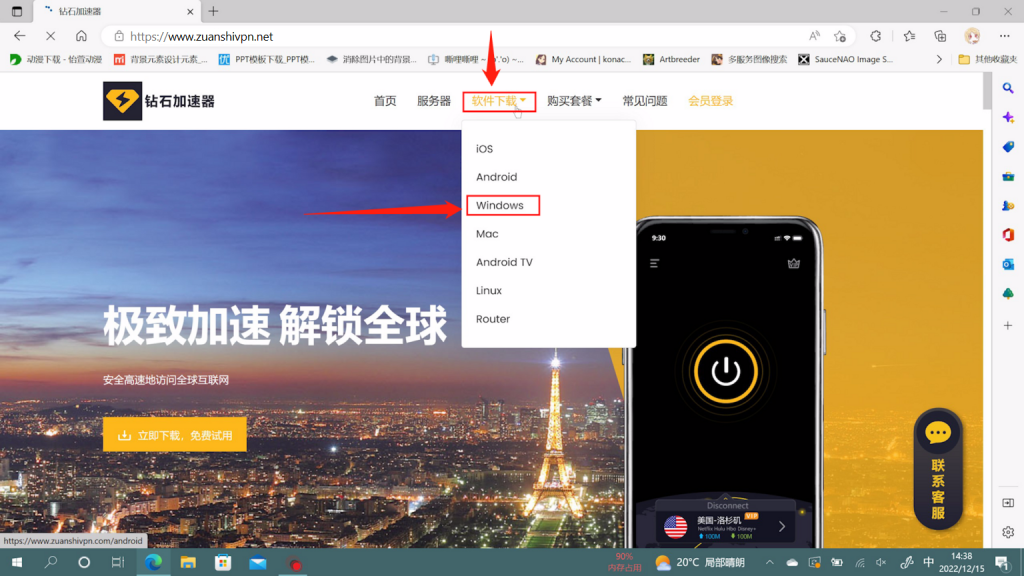Select Android from download menu
The image size is (1024, 576).
[496, 177]
